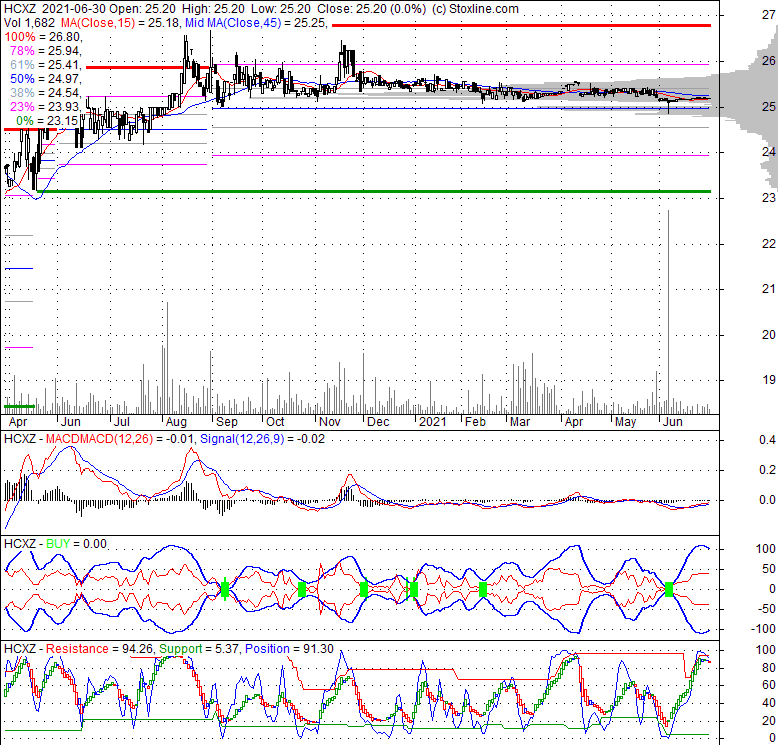This screenshot has height=745, width=780.
Task: Click the 'Jun' 2020 month label
Action: [x=71, y=422]
